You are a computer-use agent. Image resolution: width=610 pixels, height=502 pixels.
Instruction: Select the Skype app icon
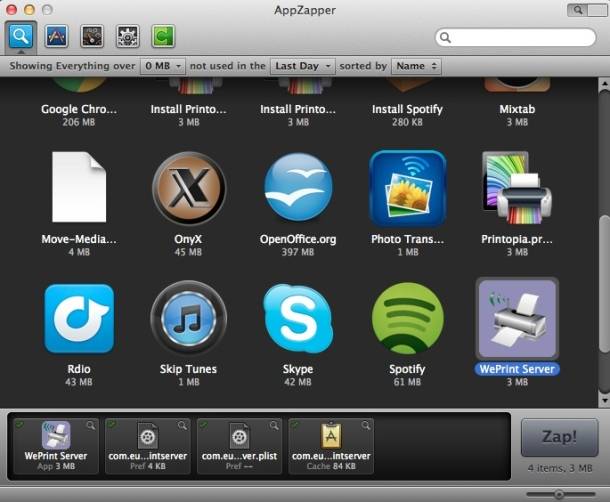coord(298,319)
